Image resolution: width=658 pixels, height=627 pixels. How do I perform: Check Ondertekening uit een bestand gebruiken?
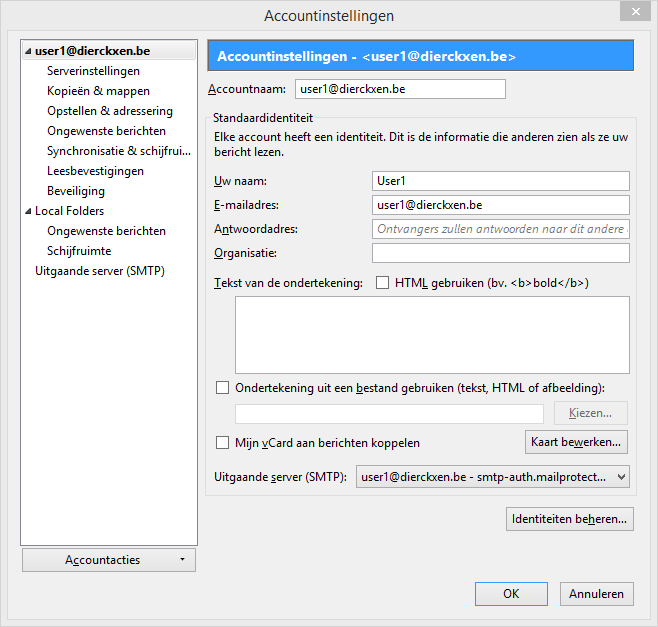(223, 387)
